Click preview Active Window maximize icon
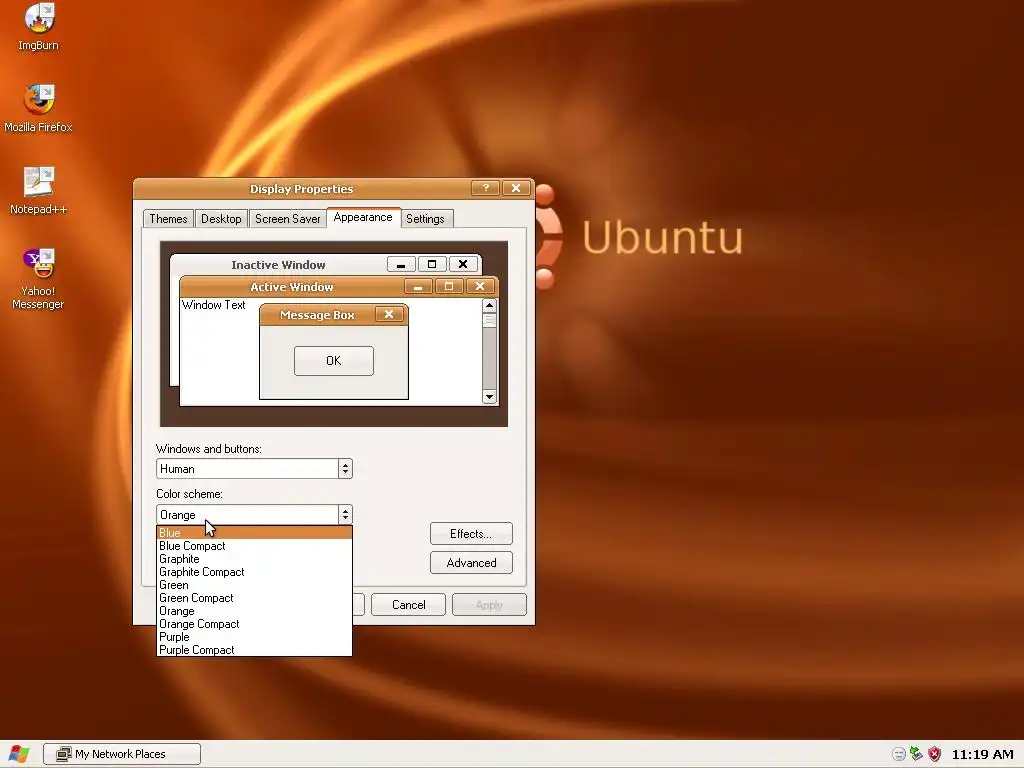This screenshot has height=768, width=1024. (x=449, y=286)
